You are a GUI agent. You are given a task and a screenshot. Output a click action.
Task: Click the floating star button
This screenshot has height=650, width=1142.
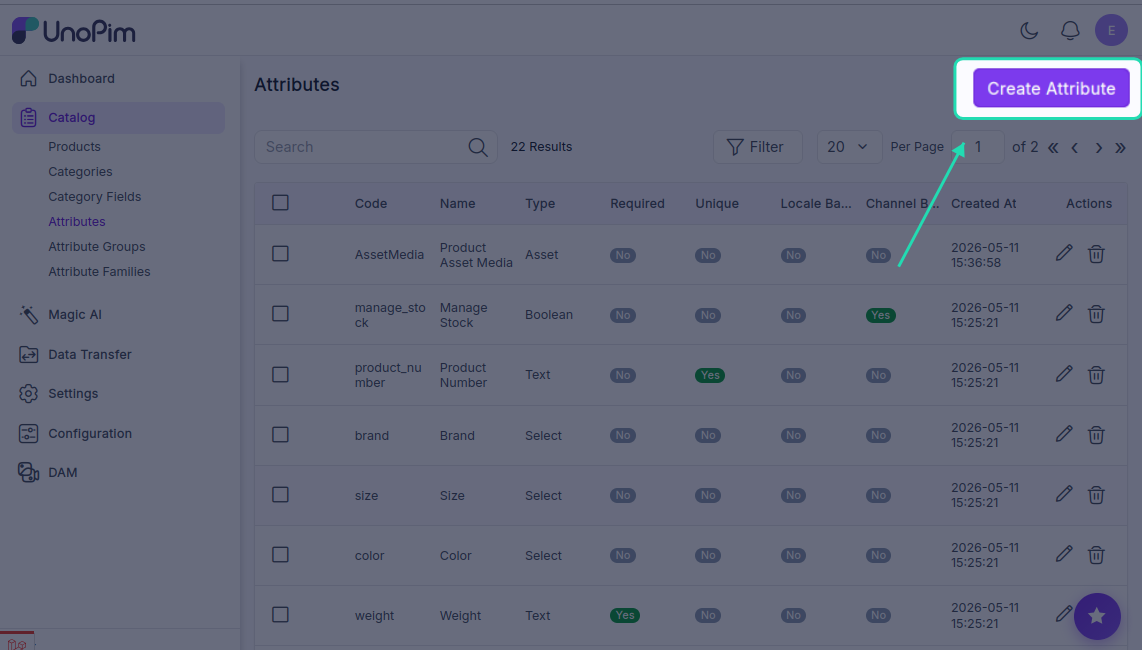tap(1096, 616)
